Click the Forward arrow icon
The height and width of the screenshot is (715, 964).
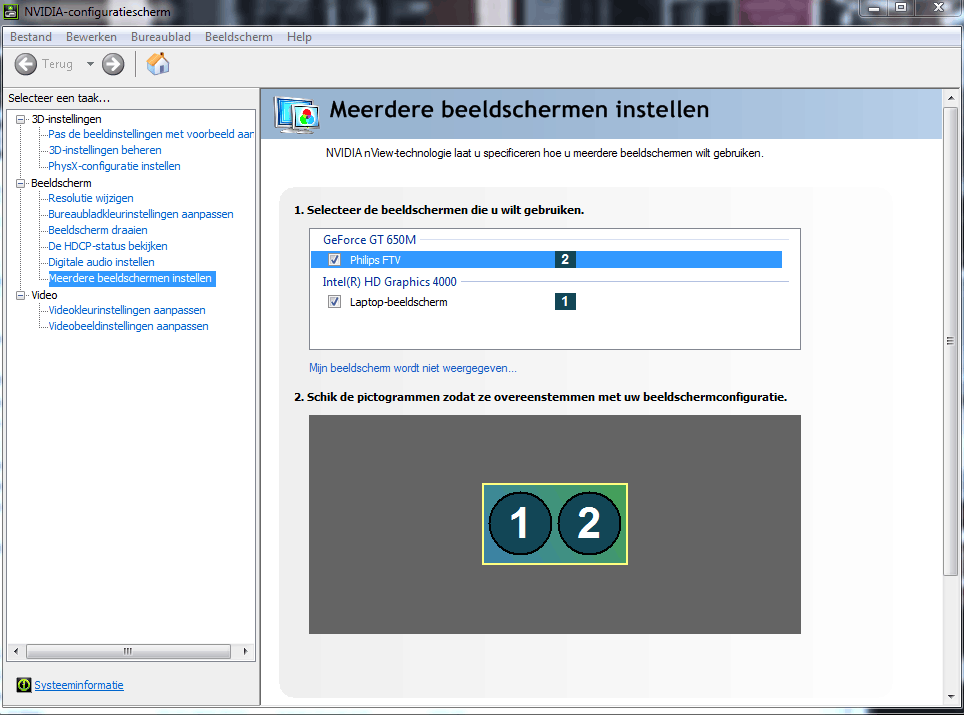click(x=113, y=64)
